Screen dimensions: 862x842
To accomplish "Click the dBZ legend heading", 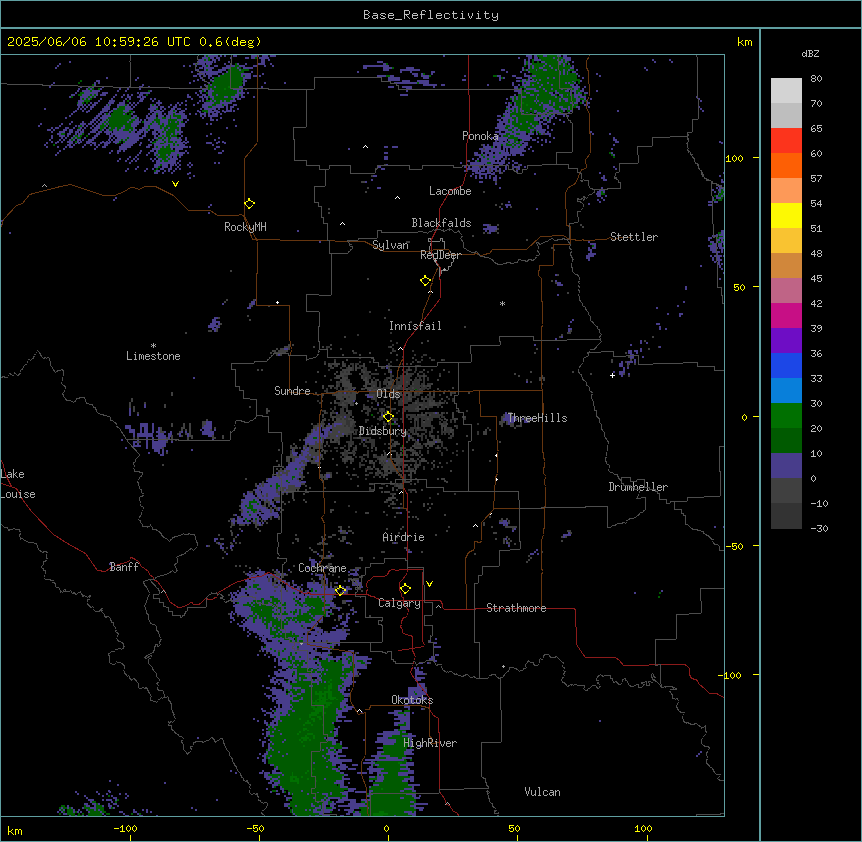I will pyautogui.click(x=810, y=54).
